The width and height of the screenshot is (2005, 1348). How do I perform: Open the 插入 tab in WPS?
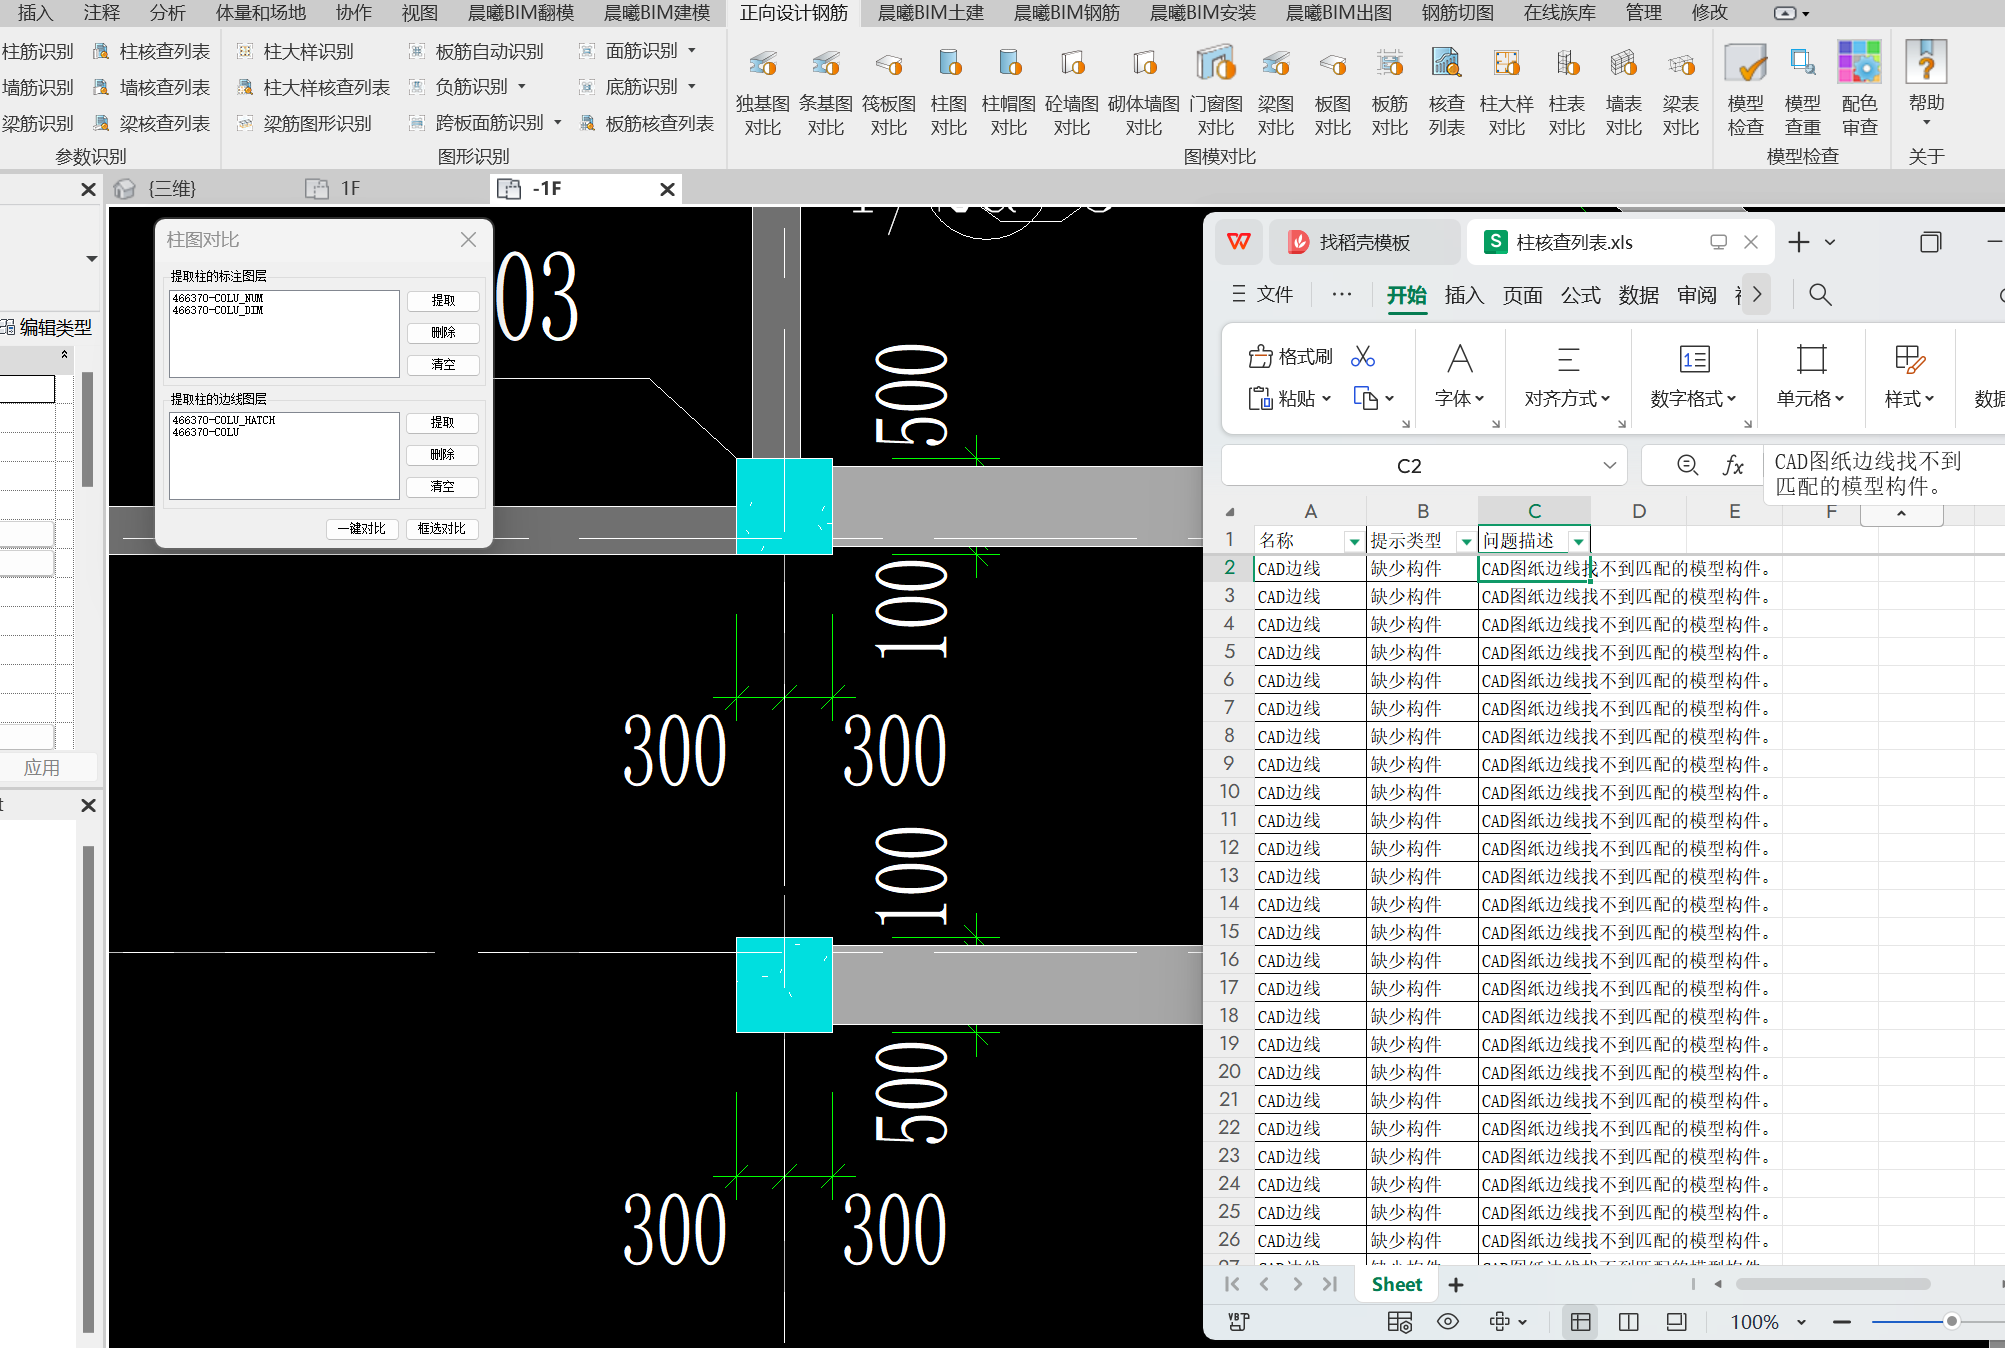pos(1463,295)
